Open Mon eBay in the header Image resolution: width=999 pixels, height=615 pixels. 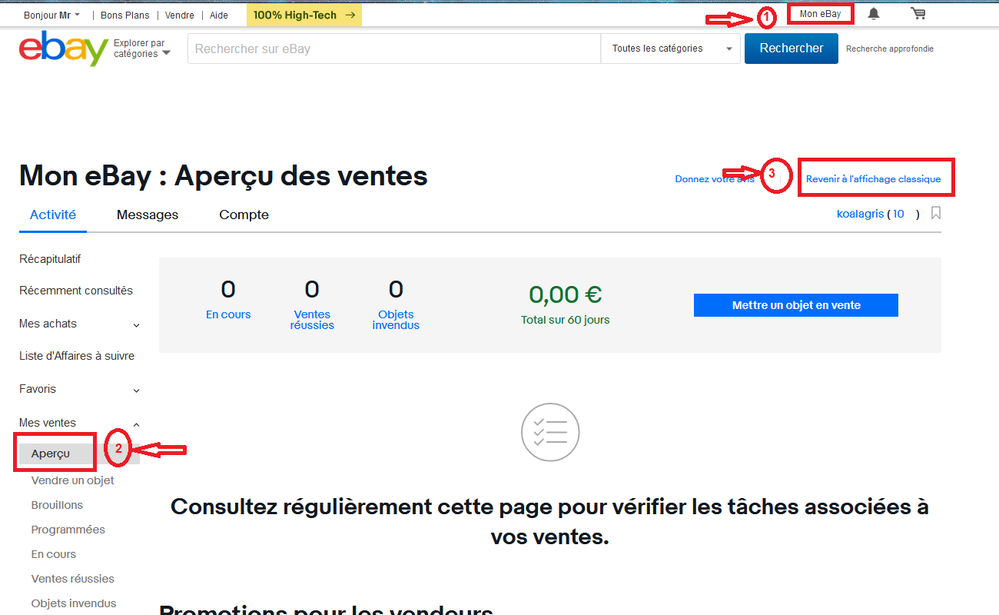pos(820,13)
